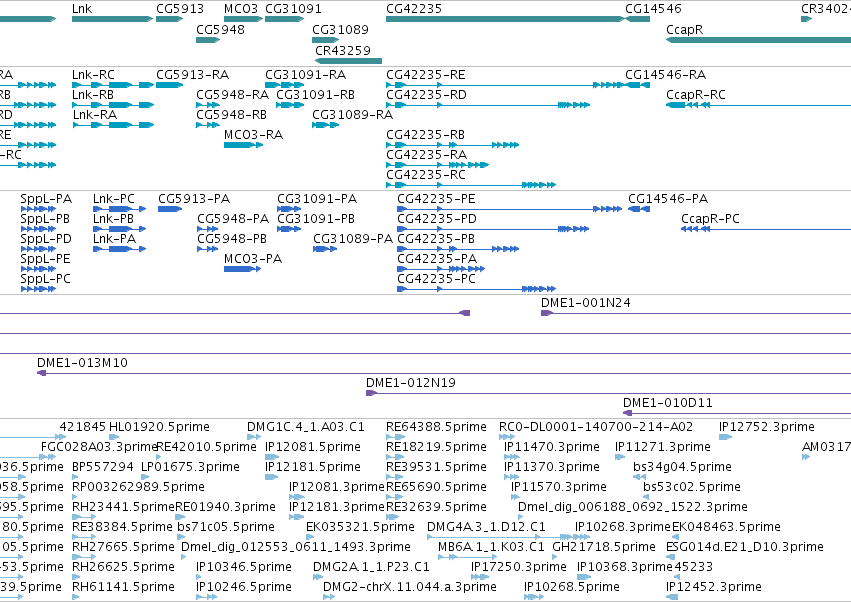Open BAC clone DME1-010D11

pyautogui.click(x=668, y=403)
